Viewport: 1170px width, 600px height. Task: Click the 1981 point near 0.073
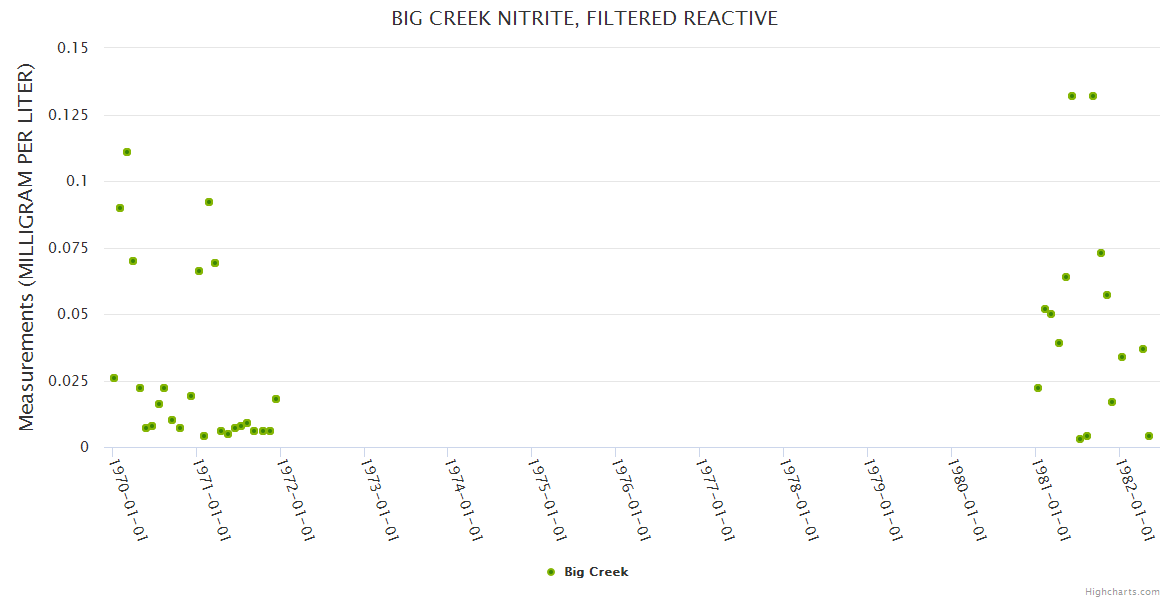(1101, 253)
